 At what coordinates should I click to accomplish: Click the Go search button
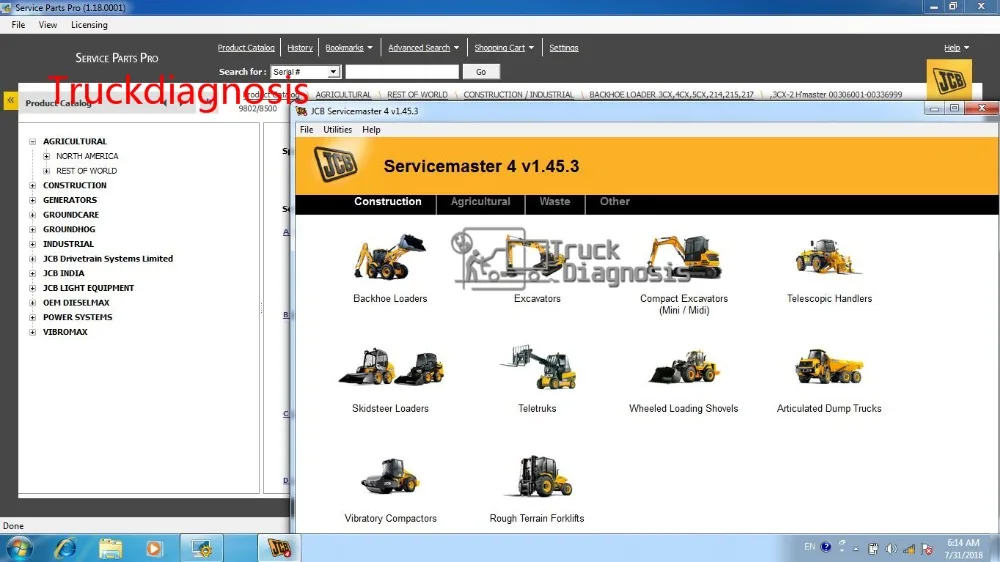(481, 72)
